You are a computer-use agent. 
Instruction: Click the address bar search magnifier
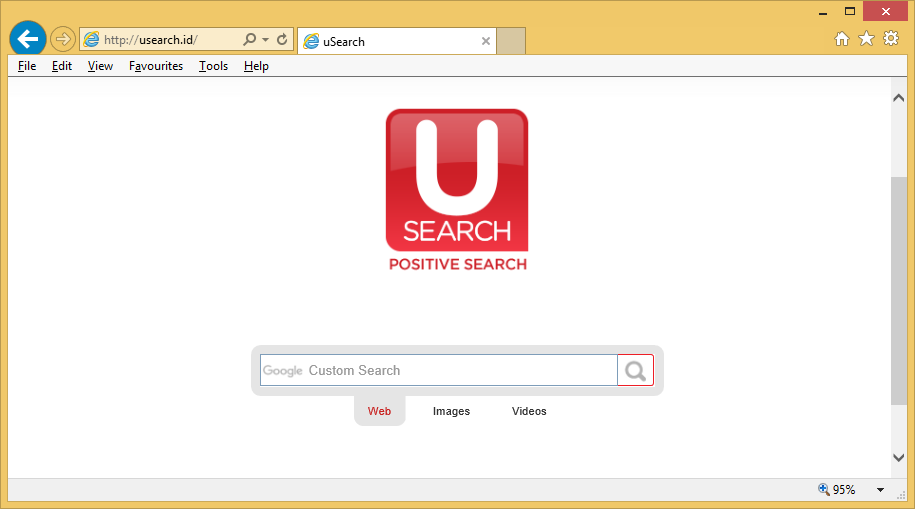coord(250,39)
